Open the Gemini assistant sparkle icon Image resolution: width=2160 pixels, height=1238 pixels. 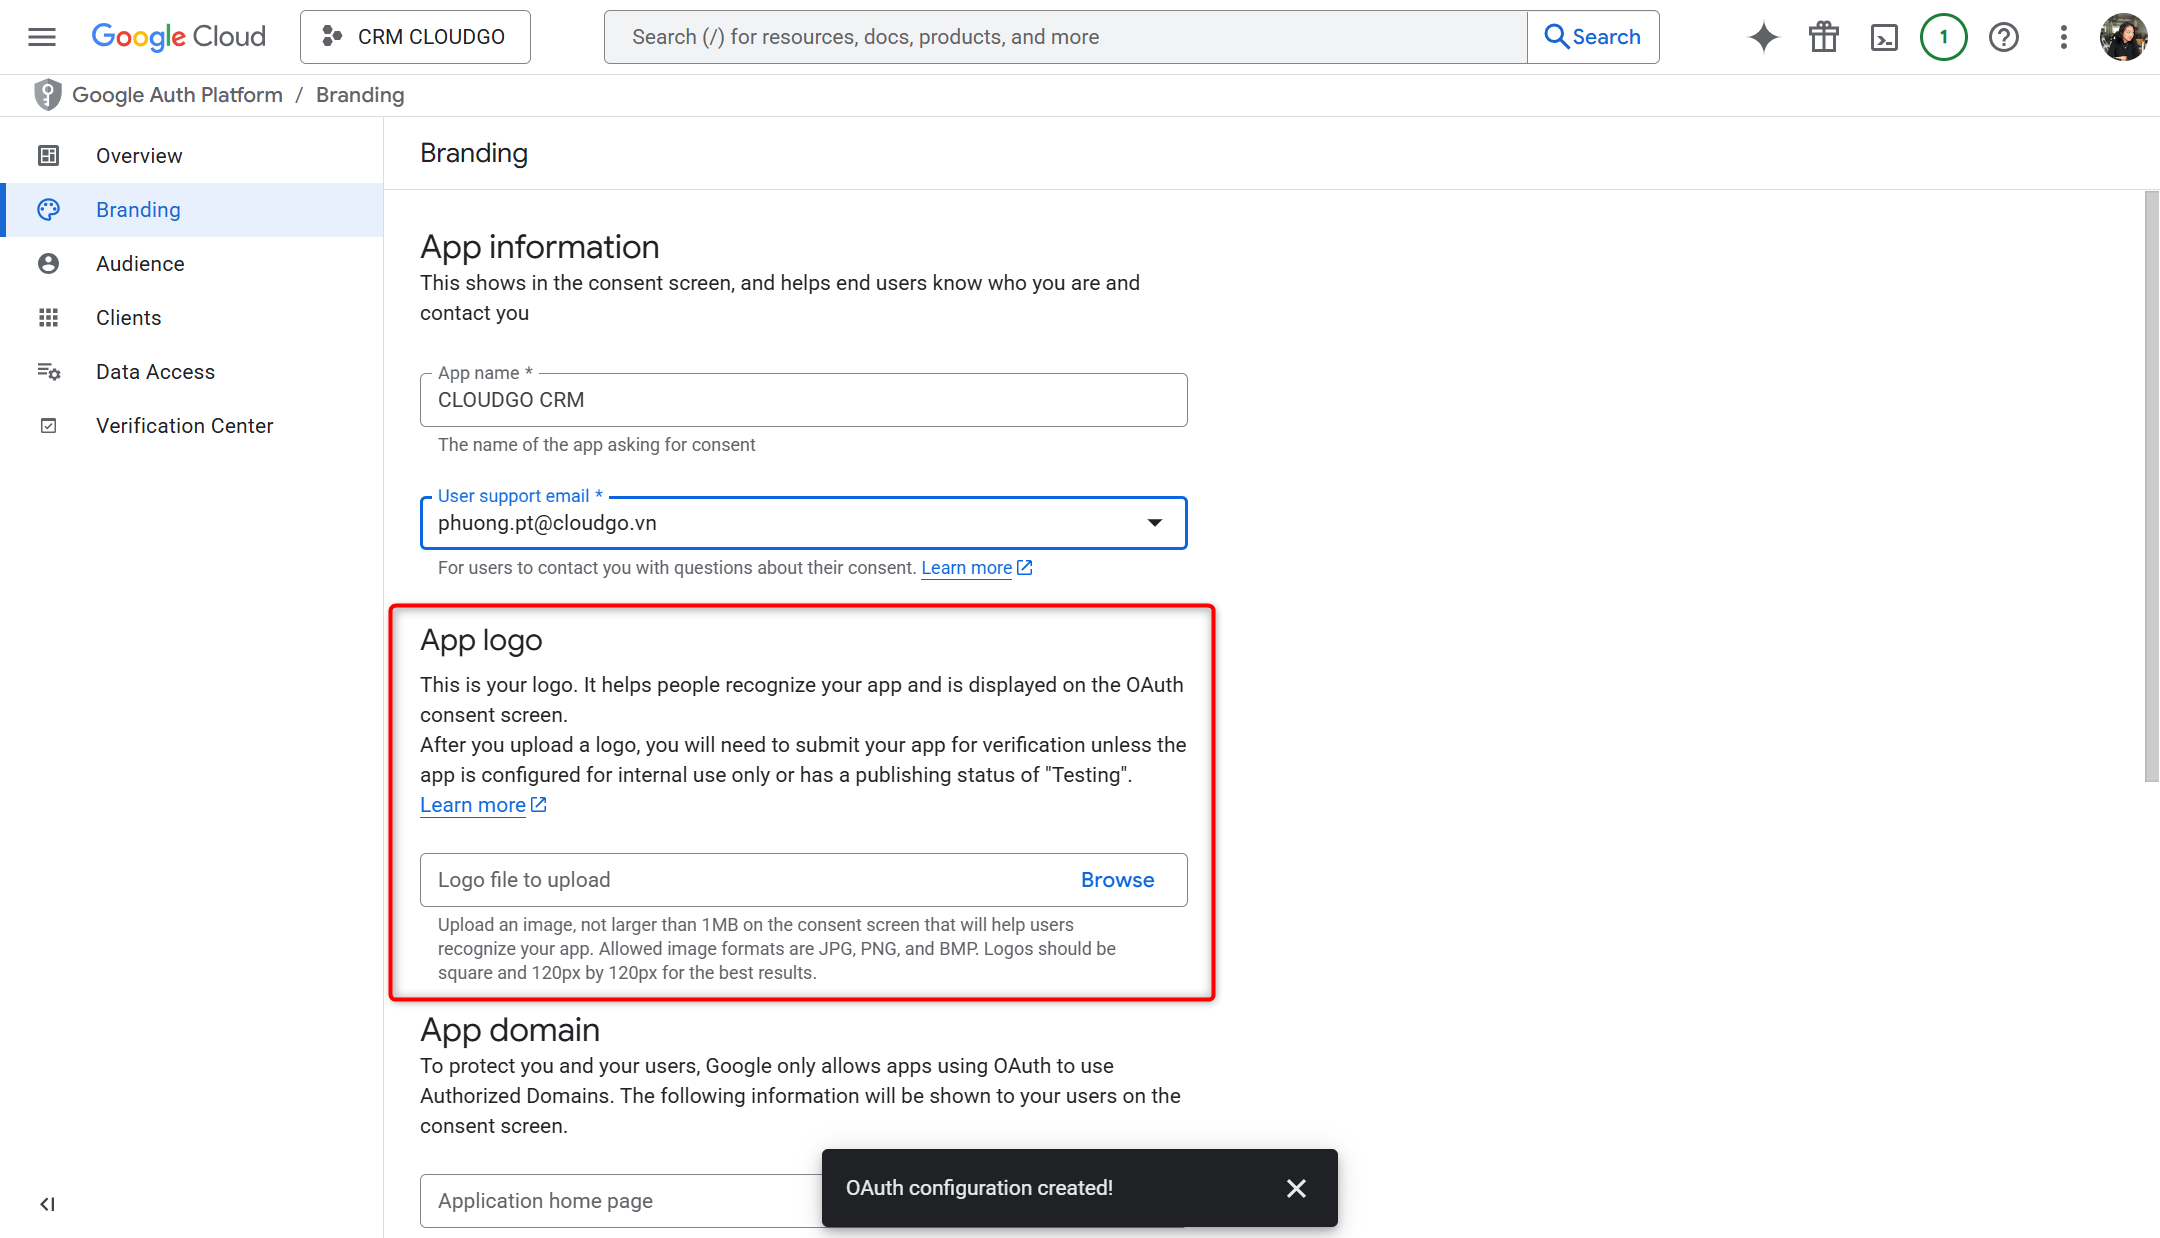click(1763, 36)
